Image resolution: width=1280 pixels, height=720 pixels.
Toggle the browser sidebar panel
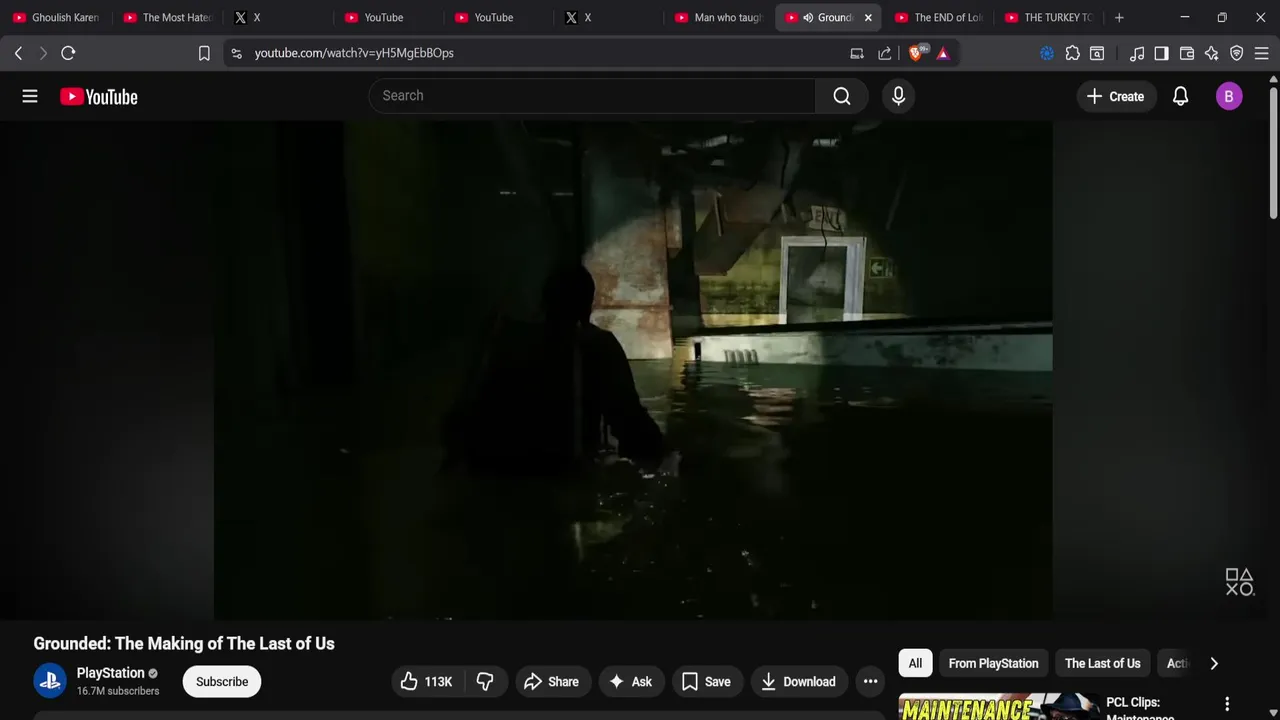pyautogui.click(x=1161, y=53)
